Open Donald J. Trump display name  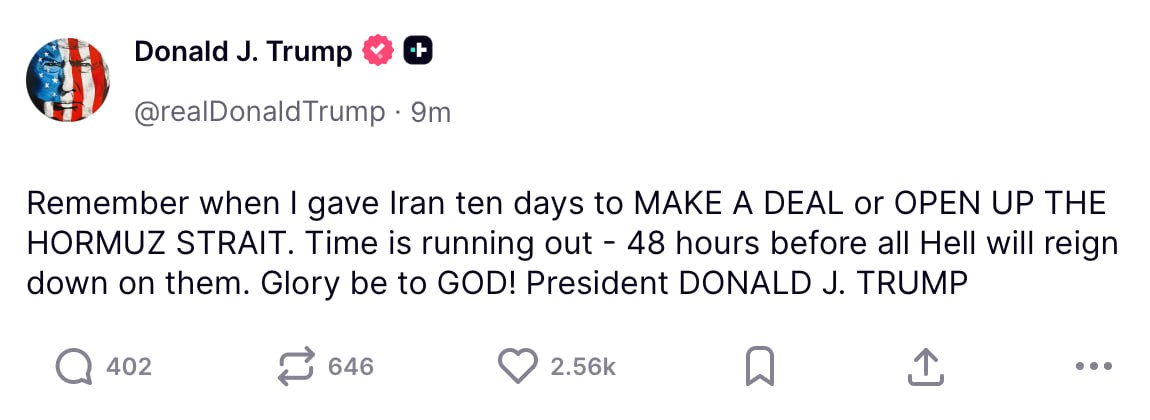[243, 52]
